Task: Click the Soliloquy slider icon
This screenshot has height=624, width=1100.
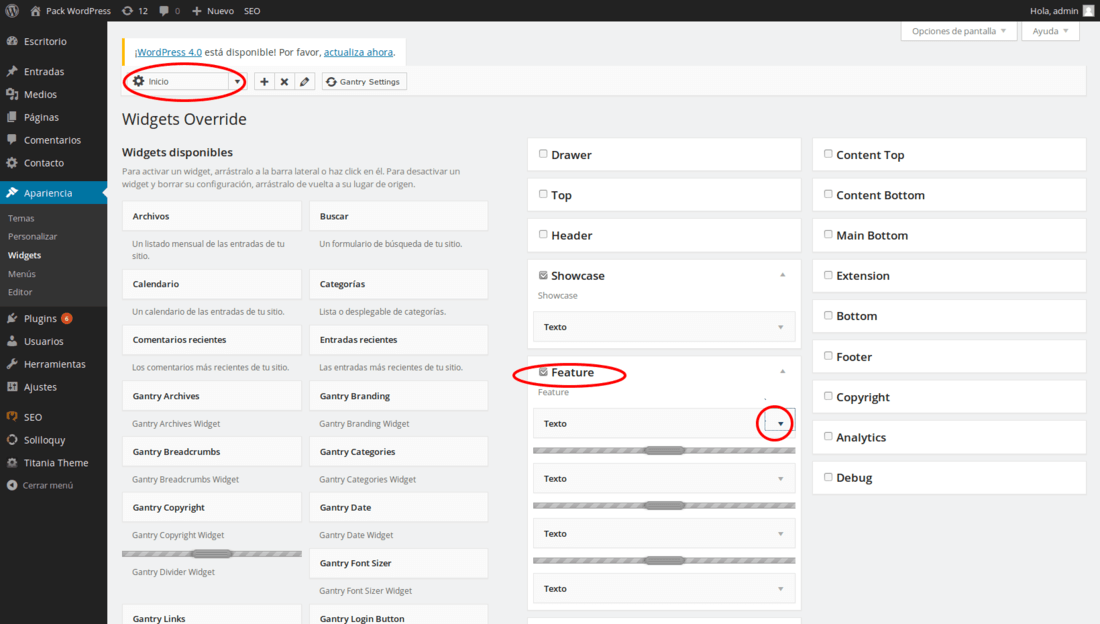Action: click(x=12, y=440)
